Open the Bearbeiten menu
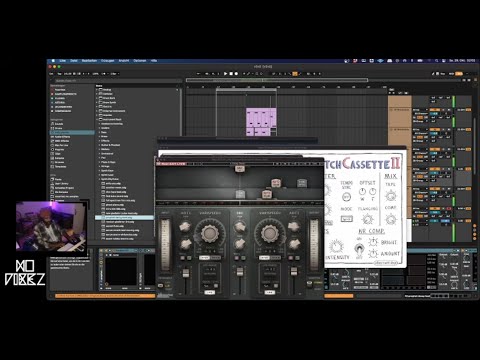 click(89, 61)
